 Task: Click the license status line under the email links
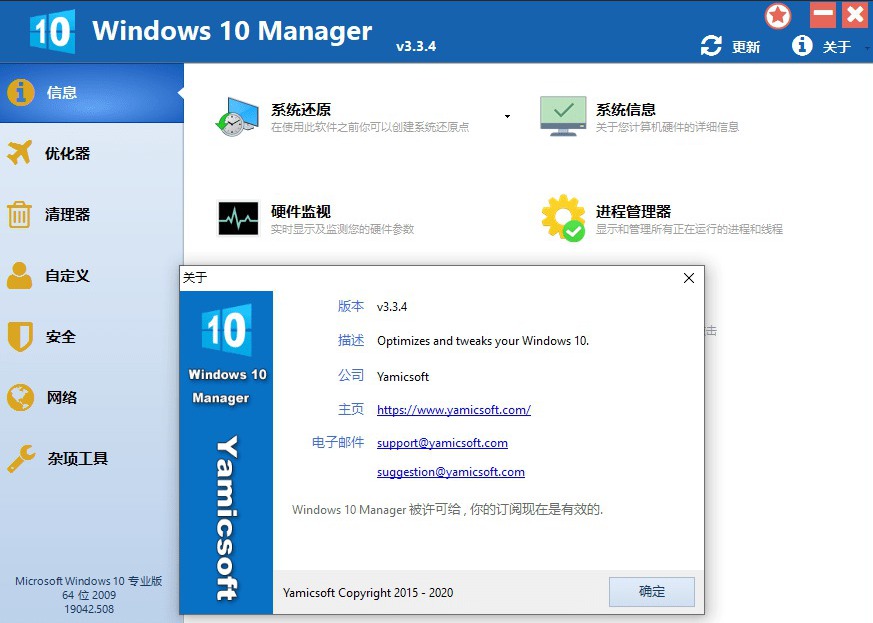pos(447,509)
